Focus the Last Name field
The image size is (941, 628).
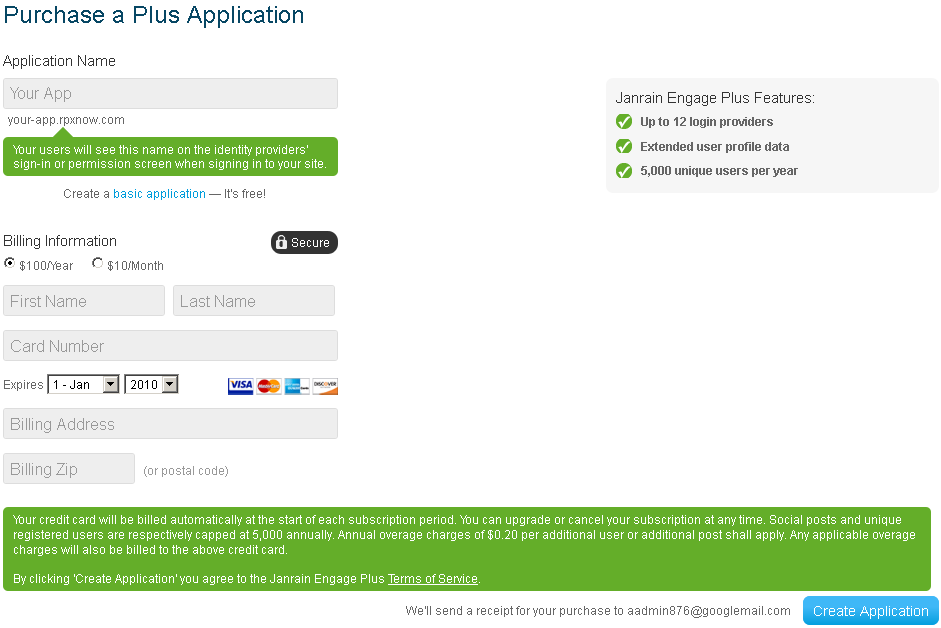(x=254, y=301)
